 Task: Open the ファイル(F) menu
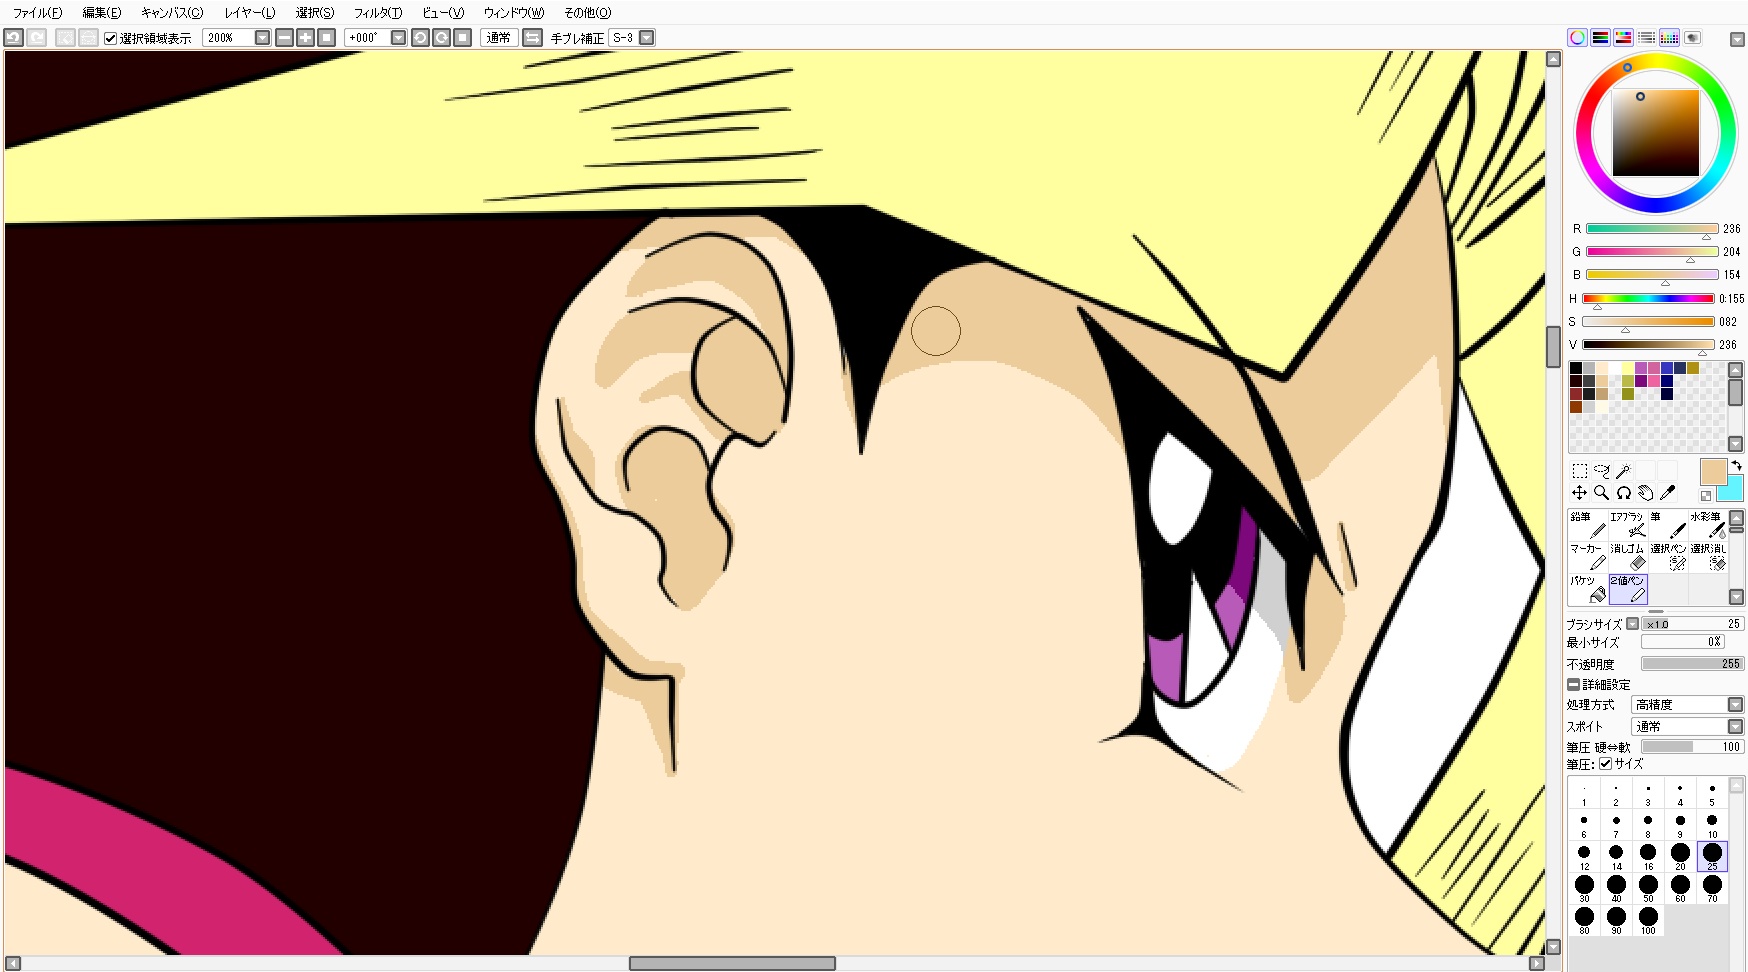[x=37, y=13]
